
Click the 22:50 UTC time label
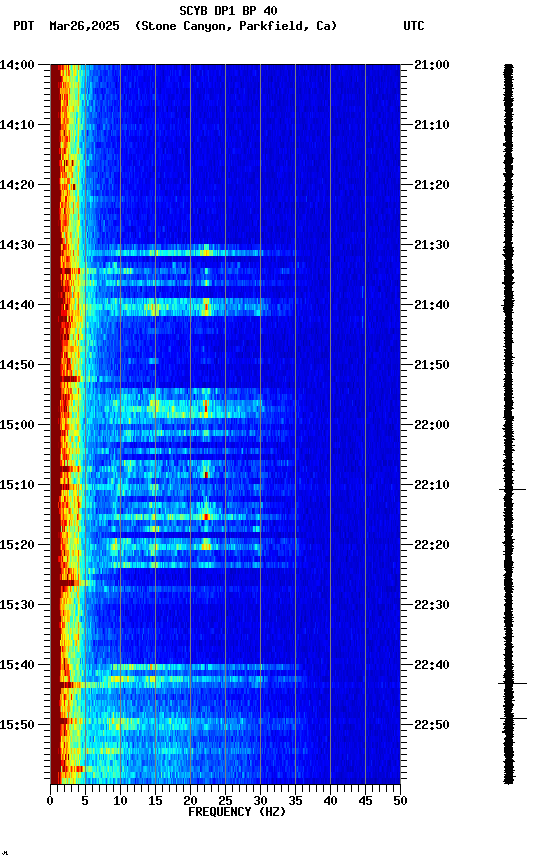tap(432, 725)
